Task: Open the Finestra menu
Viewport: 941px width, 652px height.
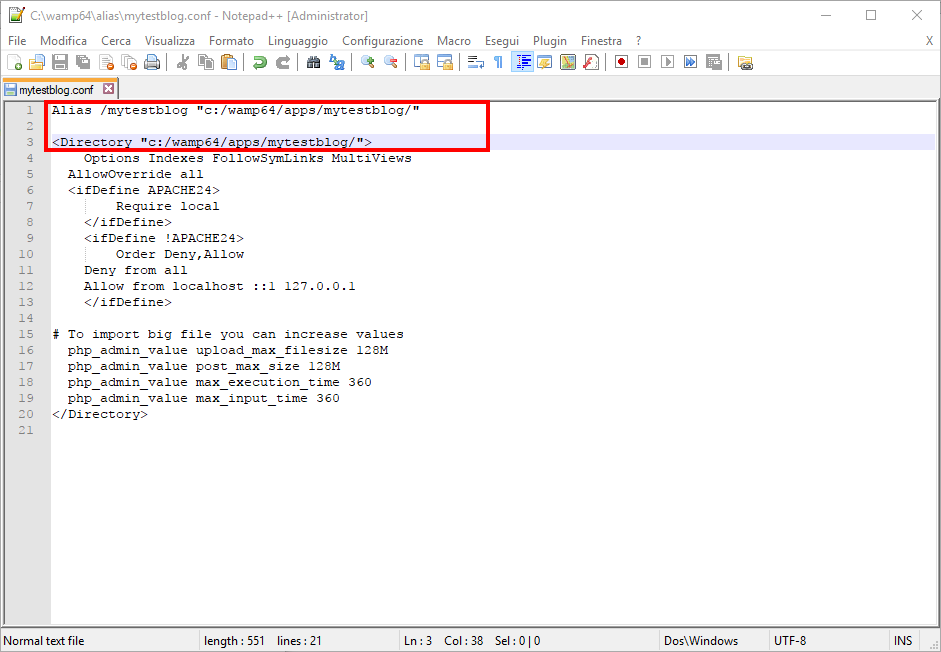Action: click(601, 41)
